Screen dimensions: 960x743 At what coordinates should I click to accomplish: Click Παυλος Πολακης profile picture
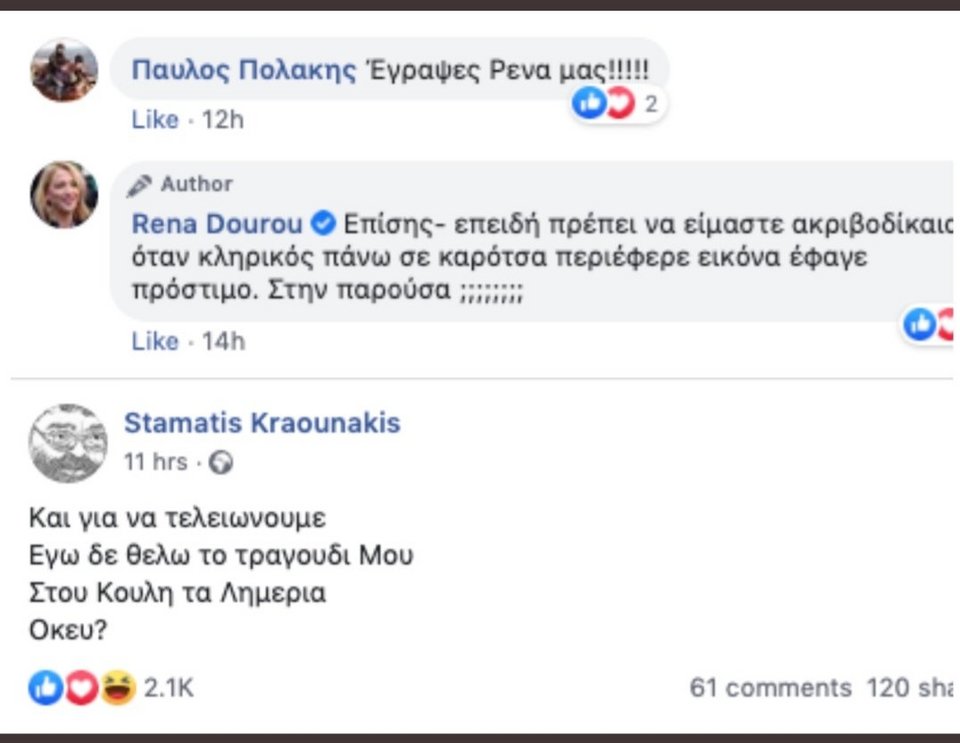pos(64,70)
